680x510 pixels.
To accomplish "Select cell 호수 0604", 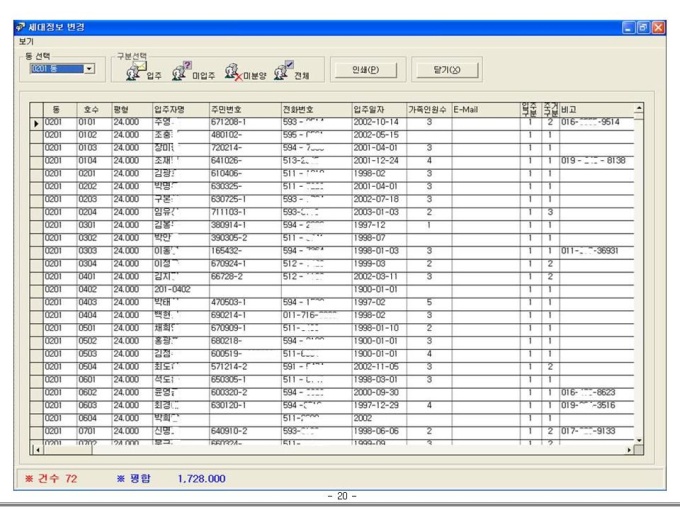I will 95,418.
